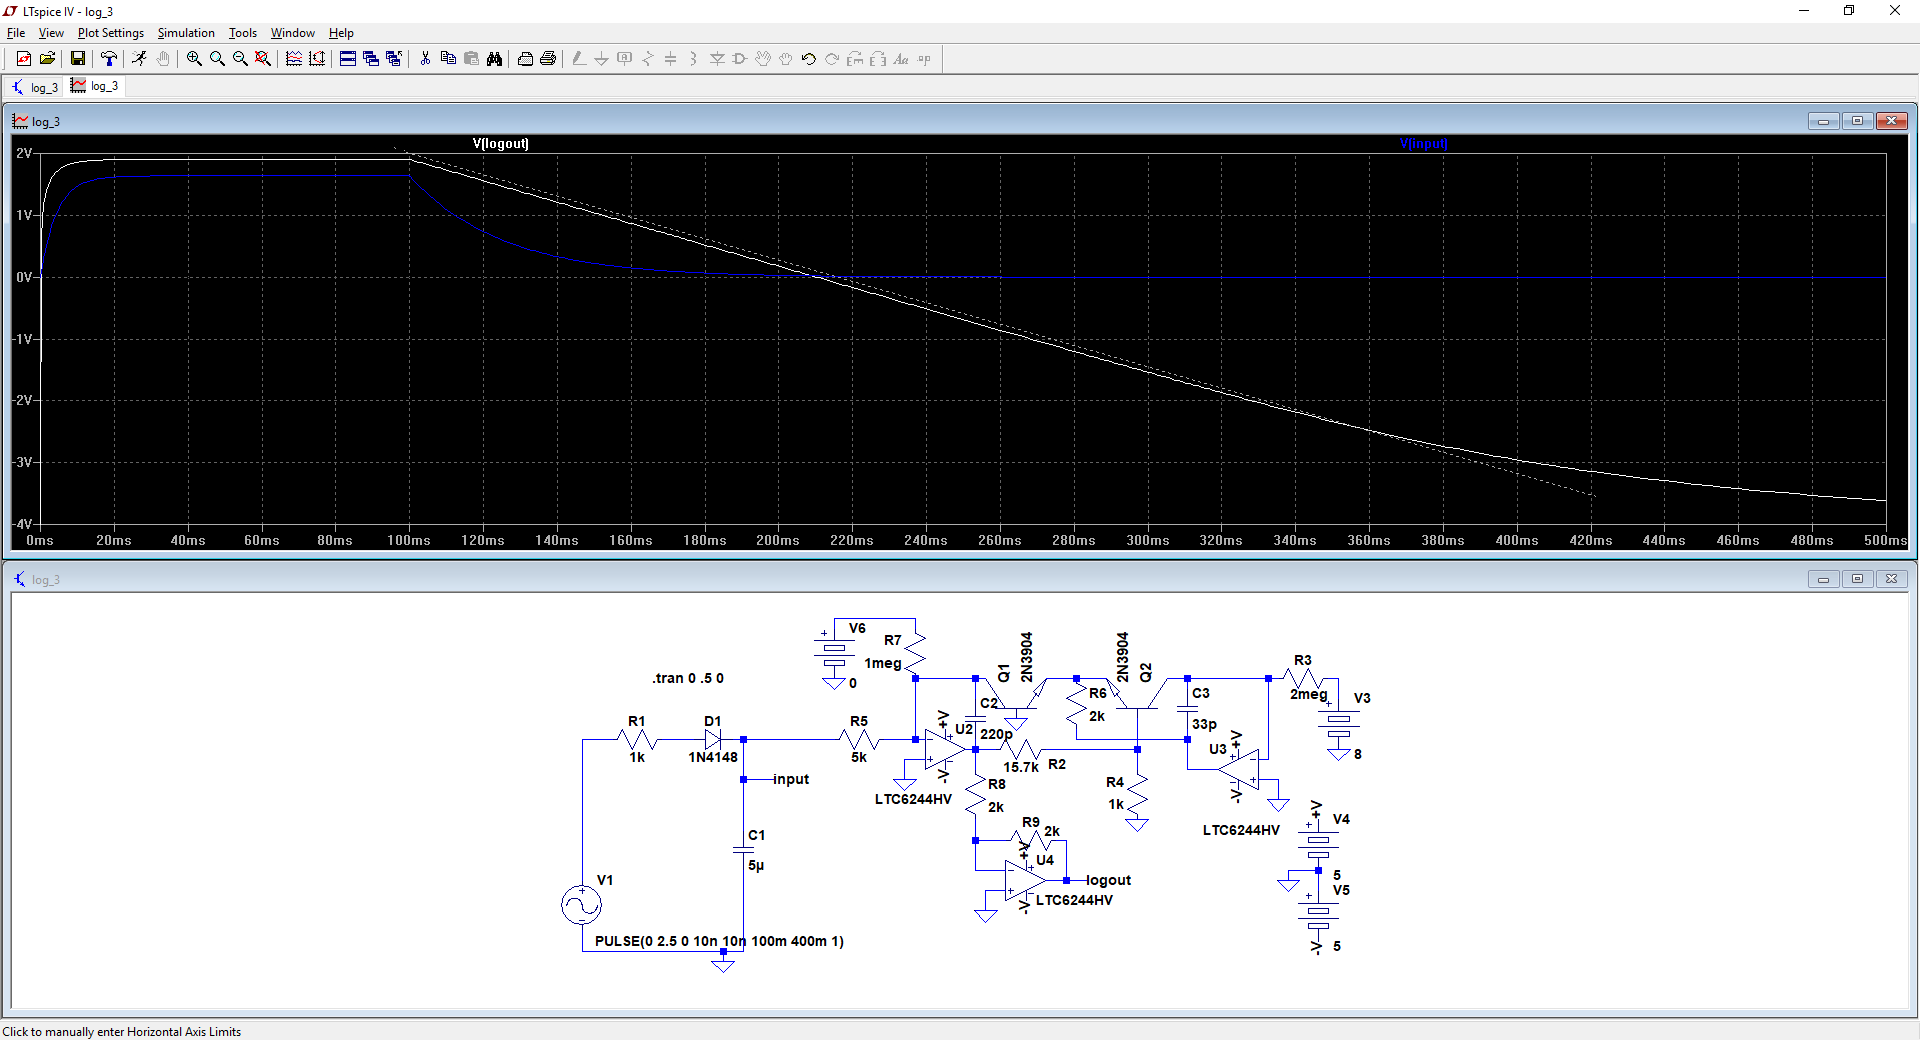Screen dimensions: 1920x1040
Task: Click the Undo arrow icon
Action: (809, 59)
